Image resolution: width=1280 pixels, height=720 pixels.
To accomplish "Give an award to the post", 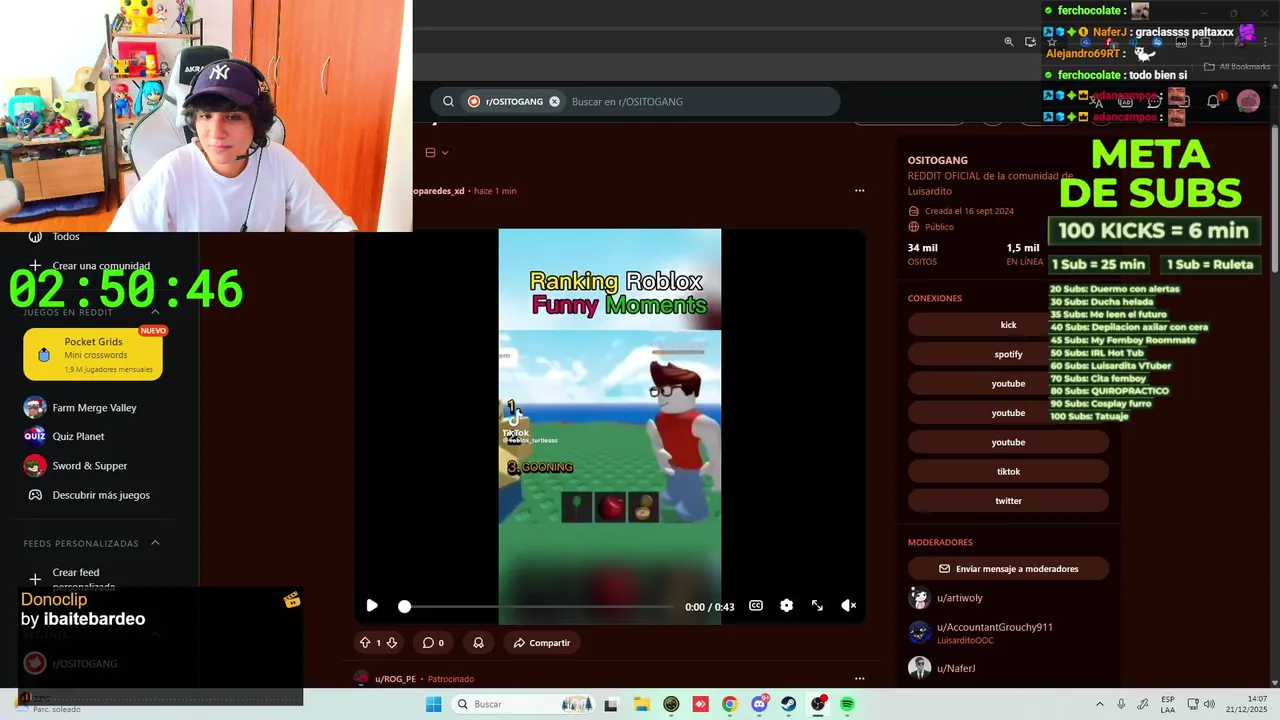I will click(478, 643).
